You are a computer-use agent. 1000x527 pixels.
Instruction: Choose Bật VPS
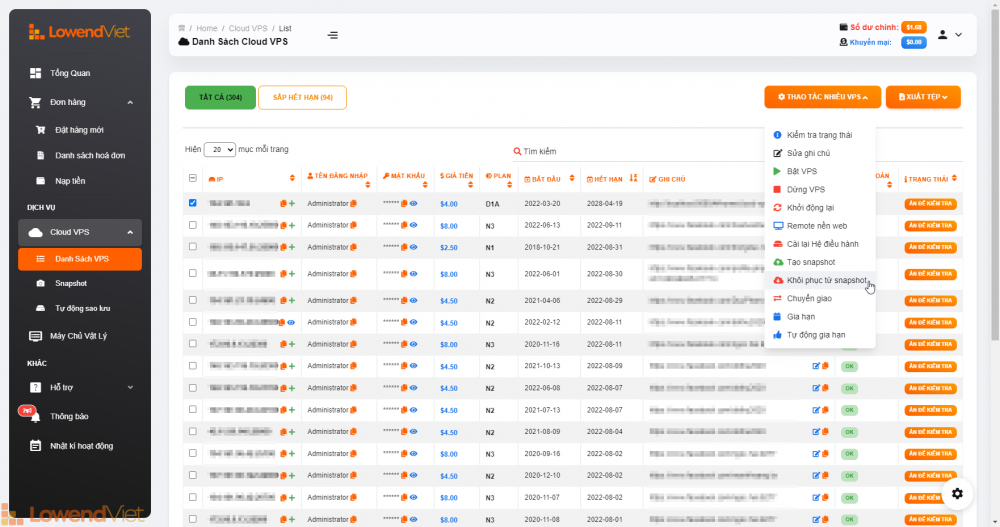[x=820, y=172]
